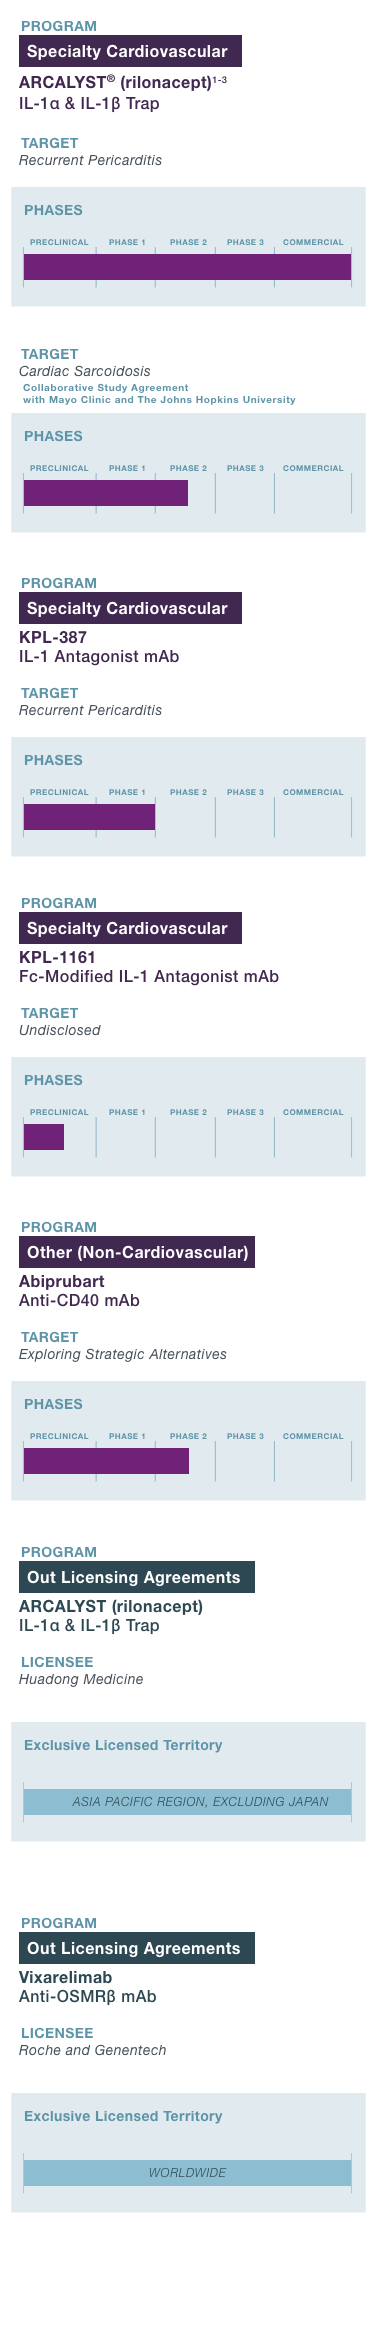Click the Asia Pacific Region, Excluding Japan bar
The image size is (375, 2349).
pos(187,1801)
